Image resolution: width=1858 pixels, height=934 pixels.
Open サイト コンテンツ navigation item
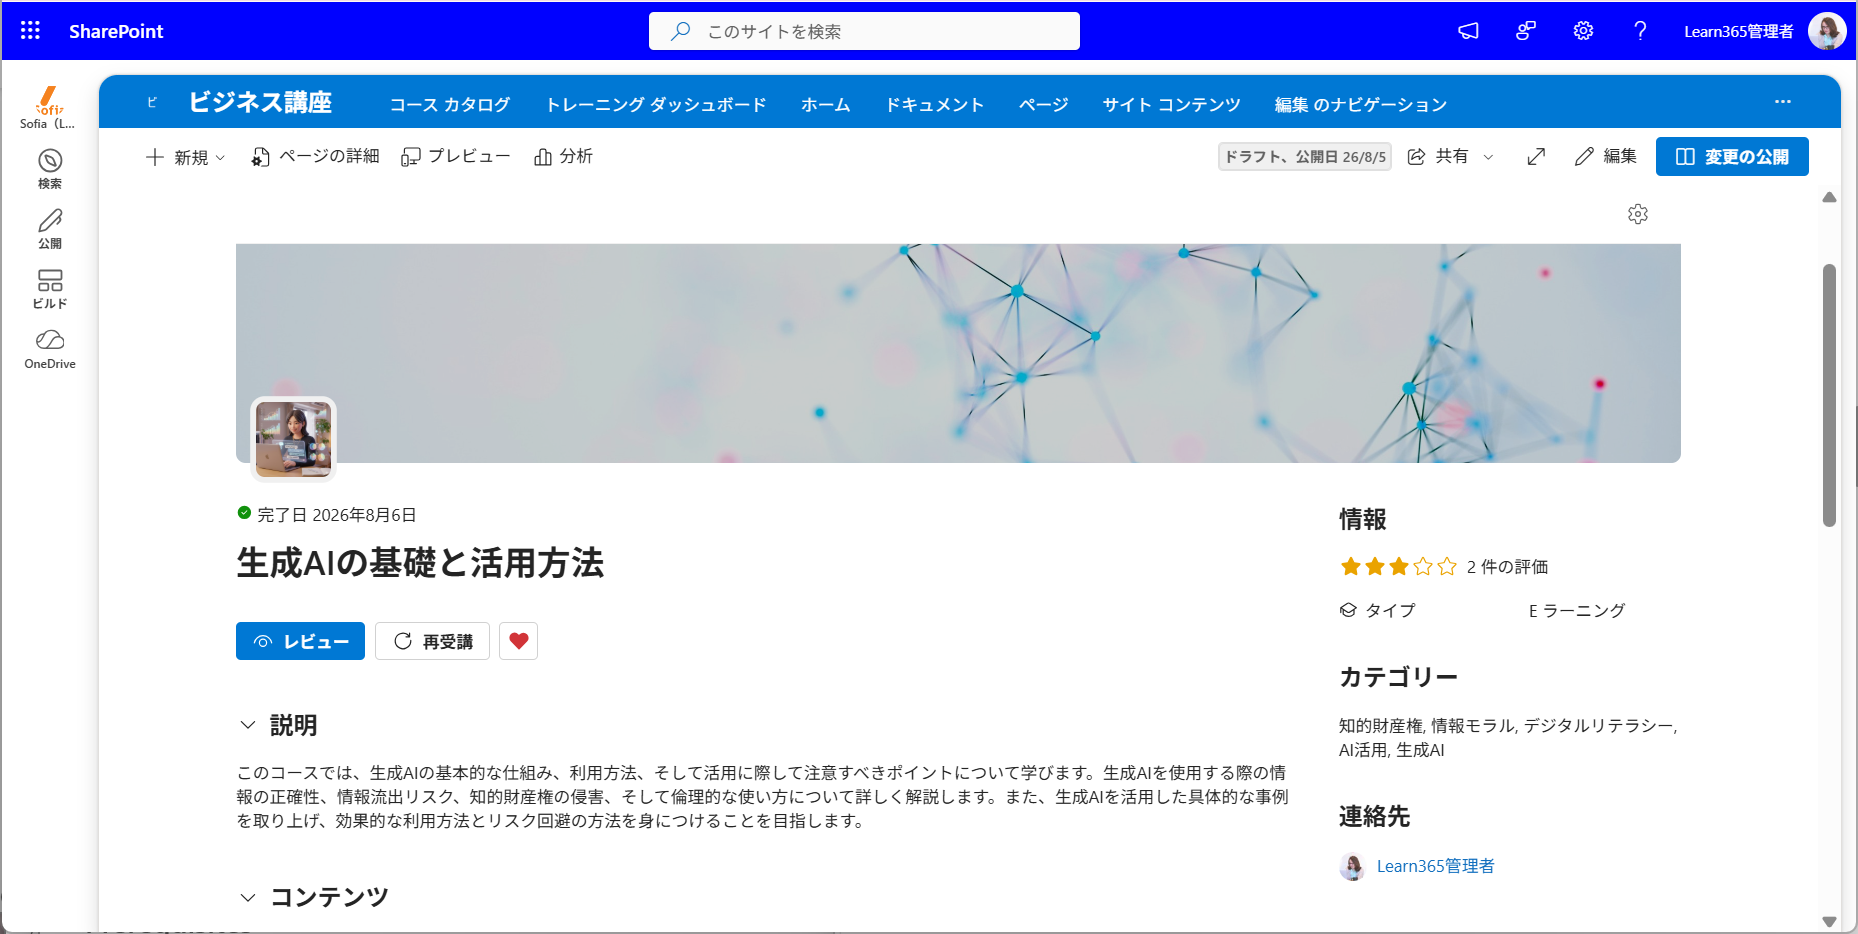(1172, 104)
